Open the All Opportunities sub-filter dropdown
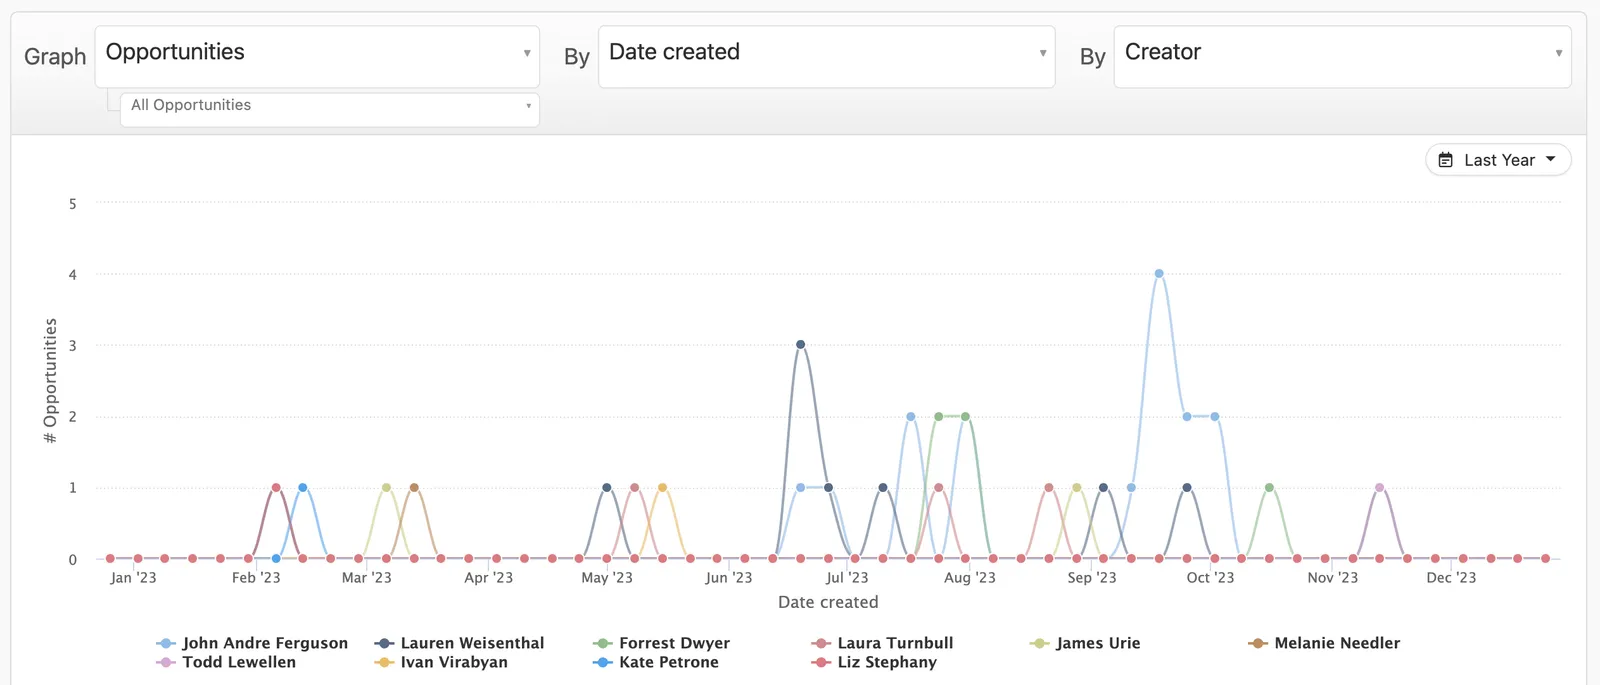The width and height of the screenshot is (1600, 685). (x=329, y=109)
